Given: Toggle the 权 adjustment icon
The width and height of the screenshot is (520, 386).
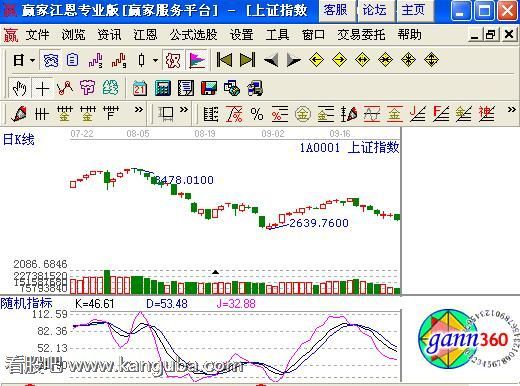Looking at the screenshot, I should (173, 61).
